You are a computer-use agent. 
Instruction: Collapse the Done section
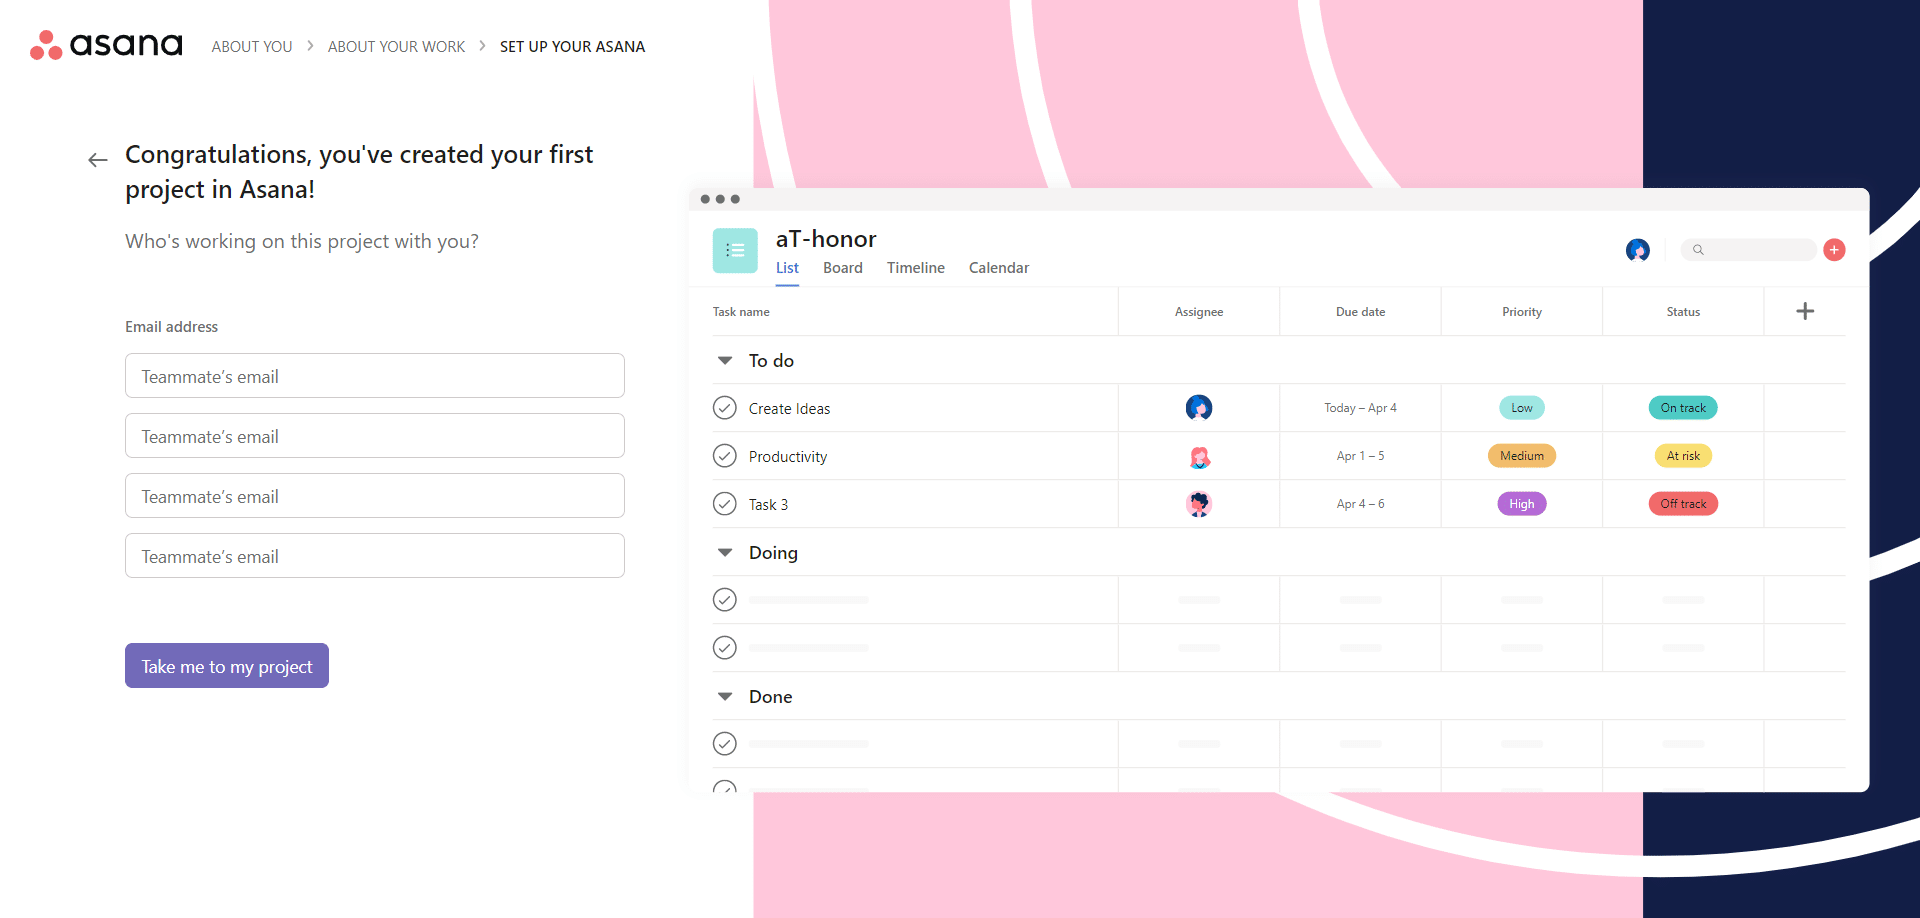point(725,697)
